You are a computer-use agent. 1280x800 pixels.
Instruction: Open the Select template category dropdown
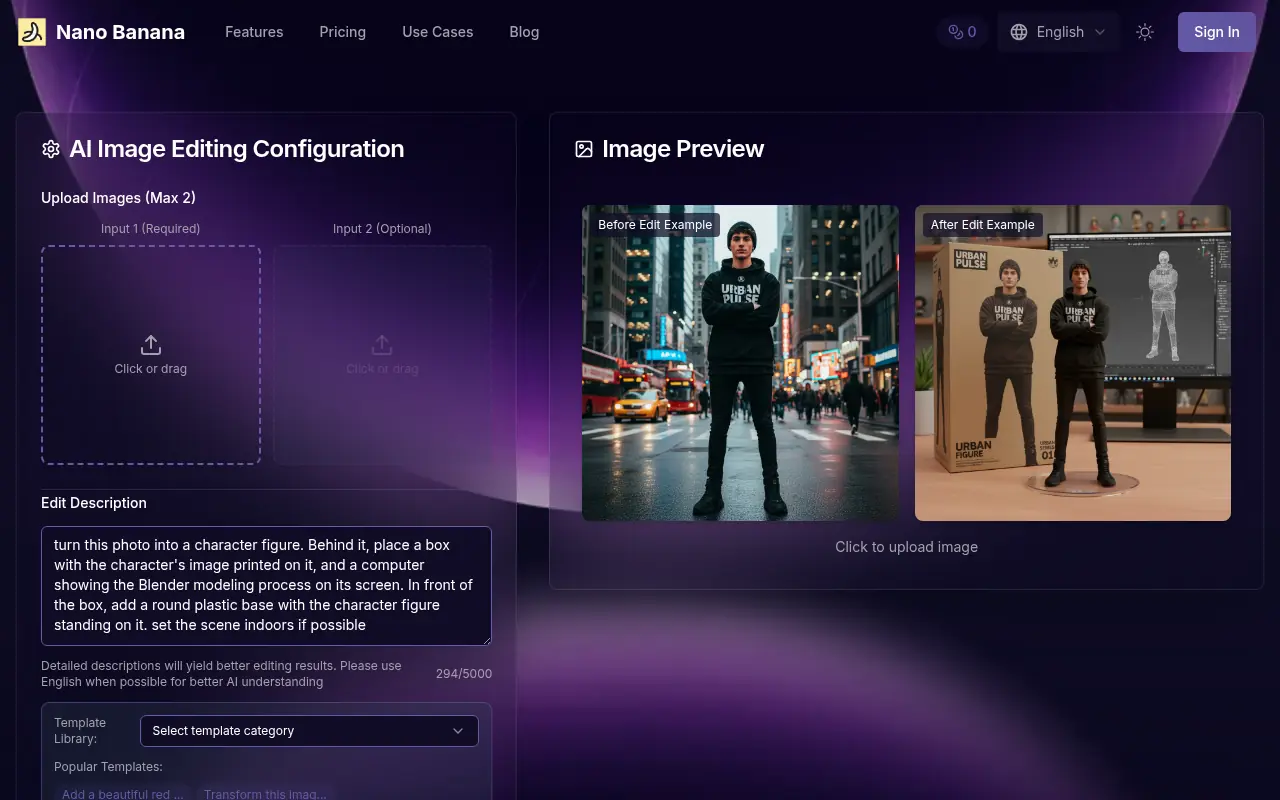[x=309, y=731]
